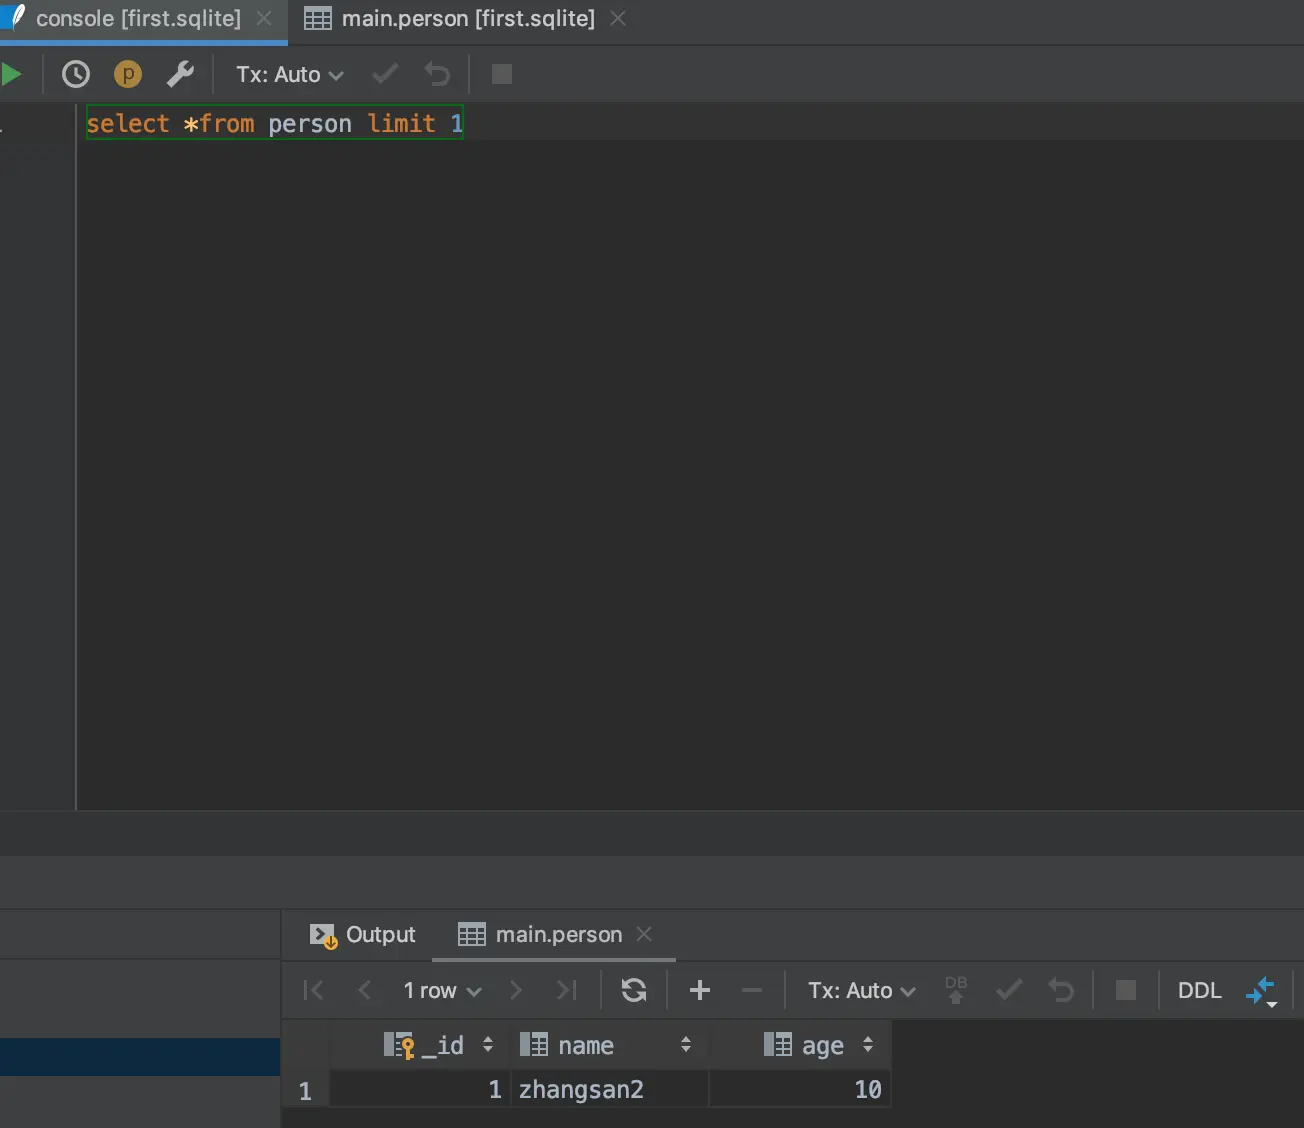The height and width of the screenshot is (1128, 1304).
Task: Select the _id cell with value 1
Action: (420, 1089)
